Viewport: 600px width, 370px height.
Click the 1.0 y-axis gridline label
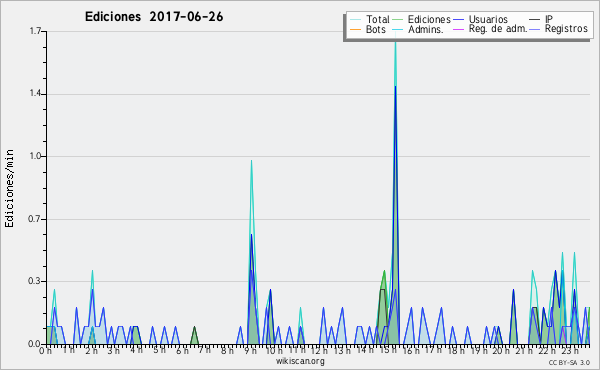coord(35,156)
